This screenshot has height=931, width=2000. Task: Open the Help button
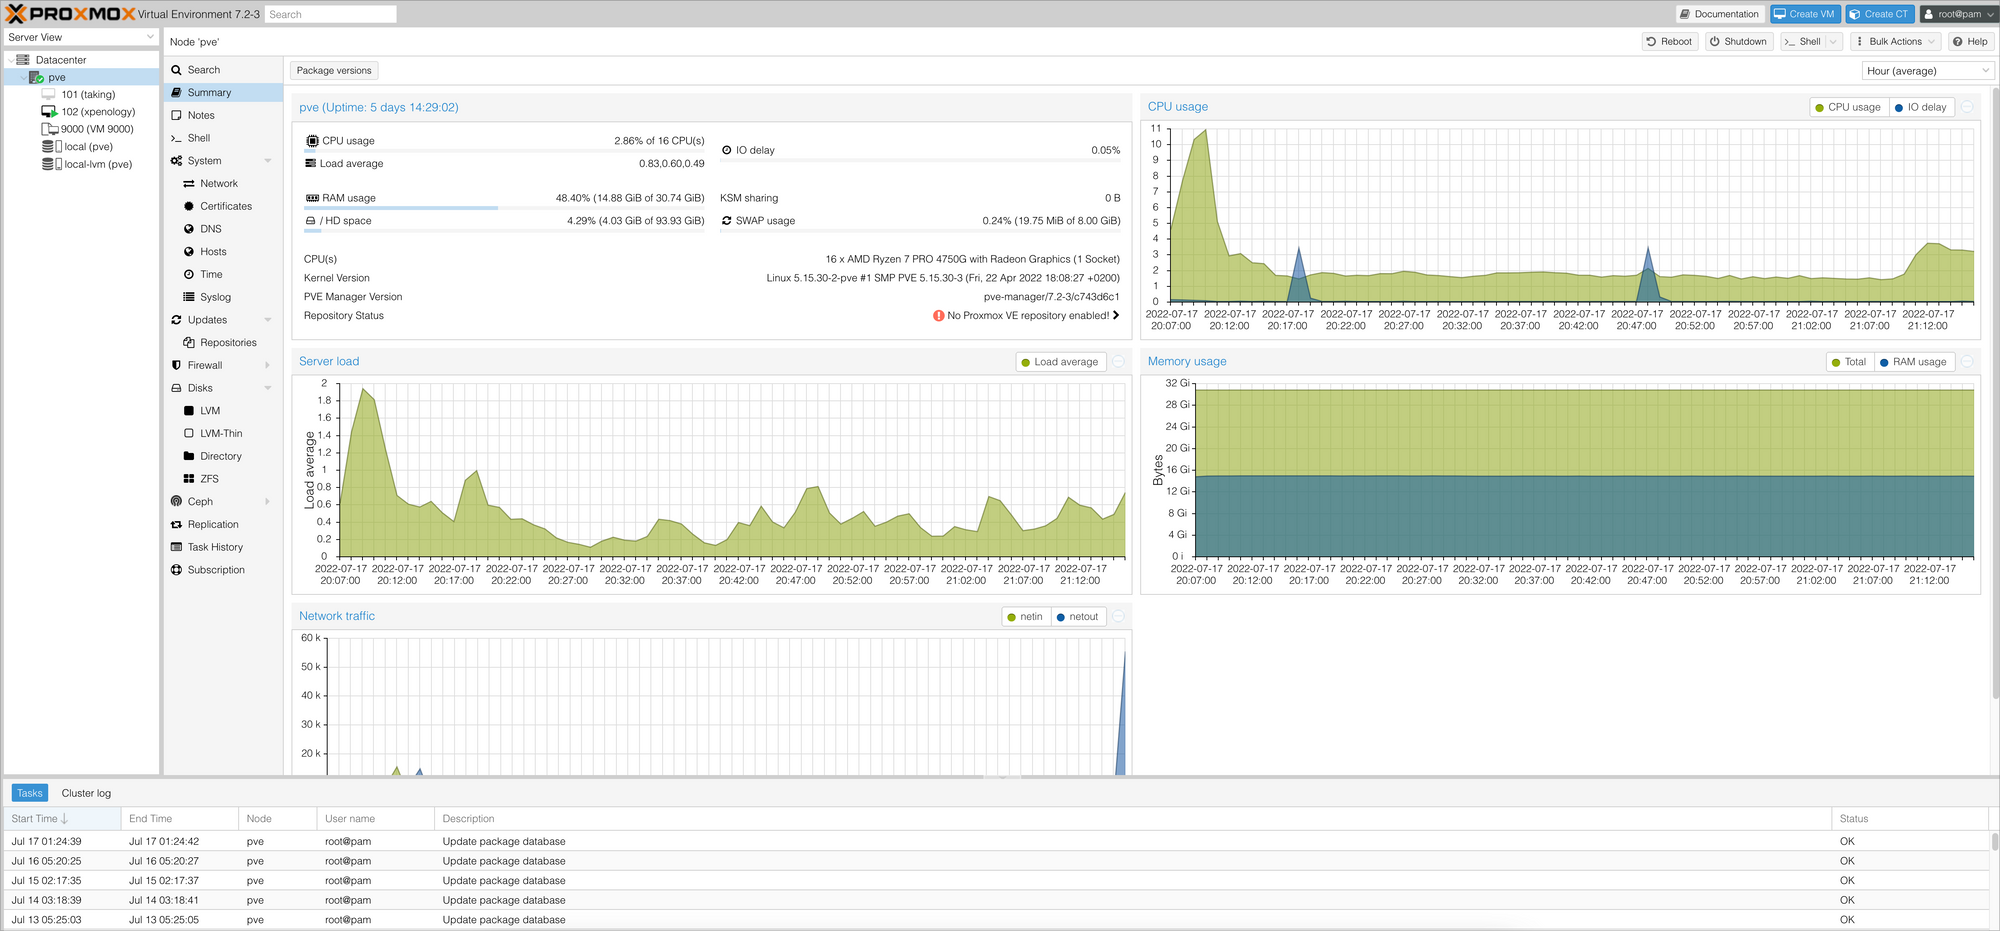tap(1970, 42)
